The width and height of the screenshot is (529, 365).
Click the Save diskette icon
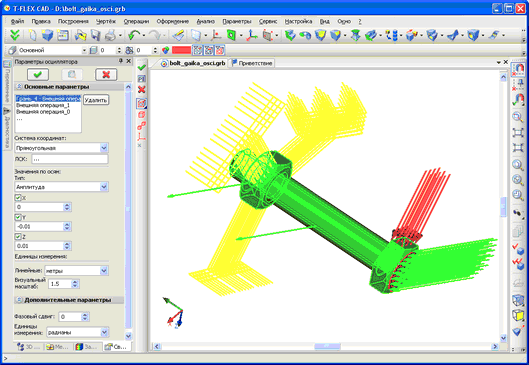[x=96, y=35]
